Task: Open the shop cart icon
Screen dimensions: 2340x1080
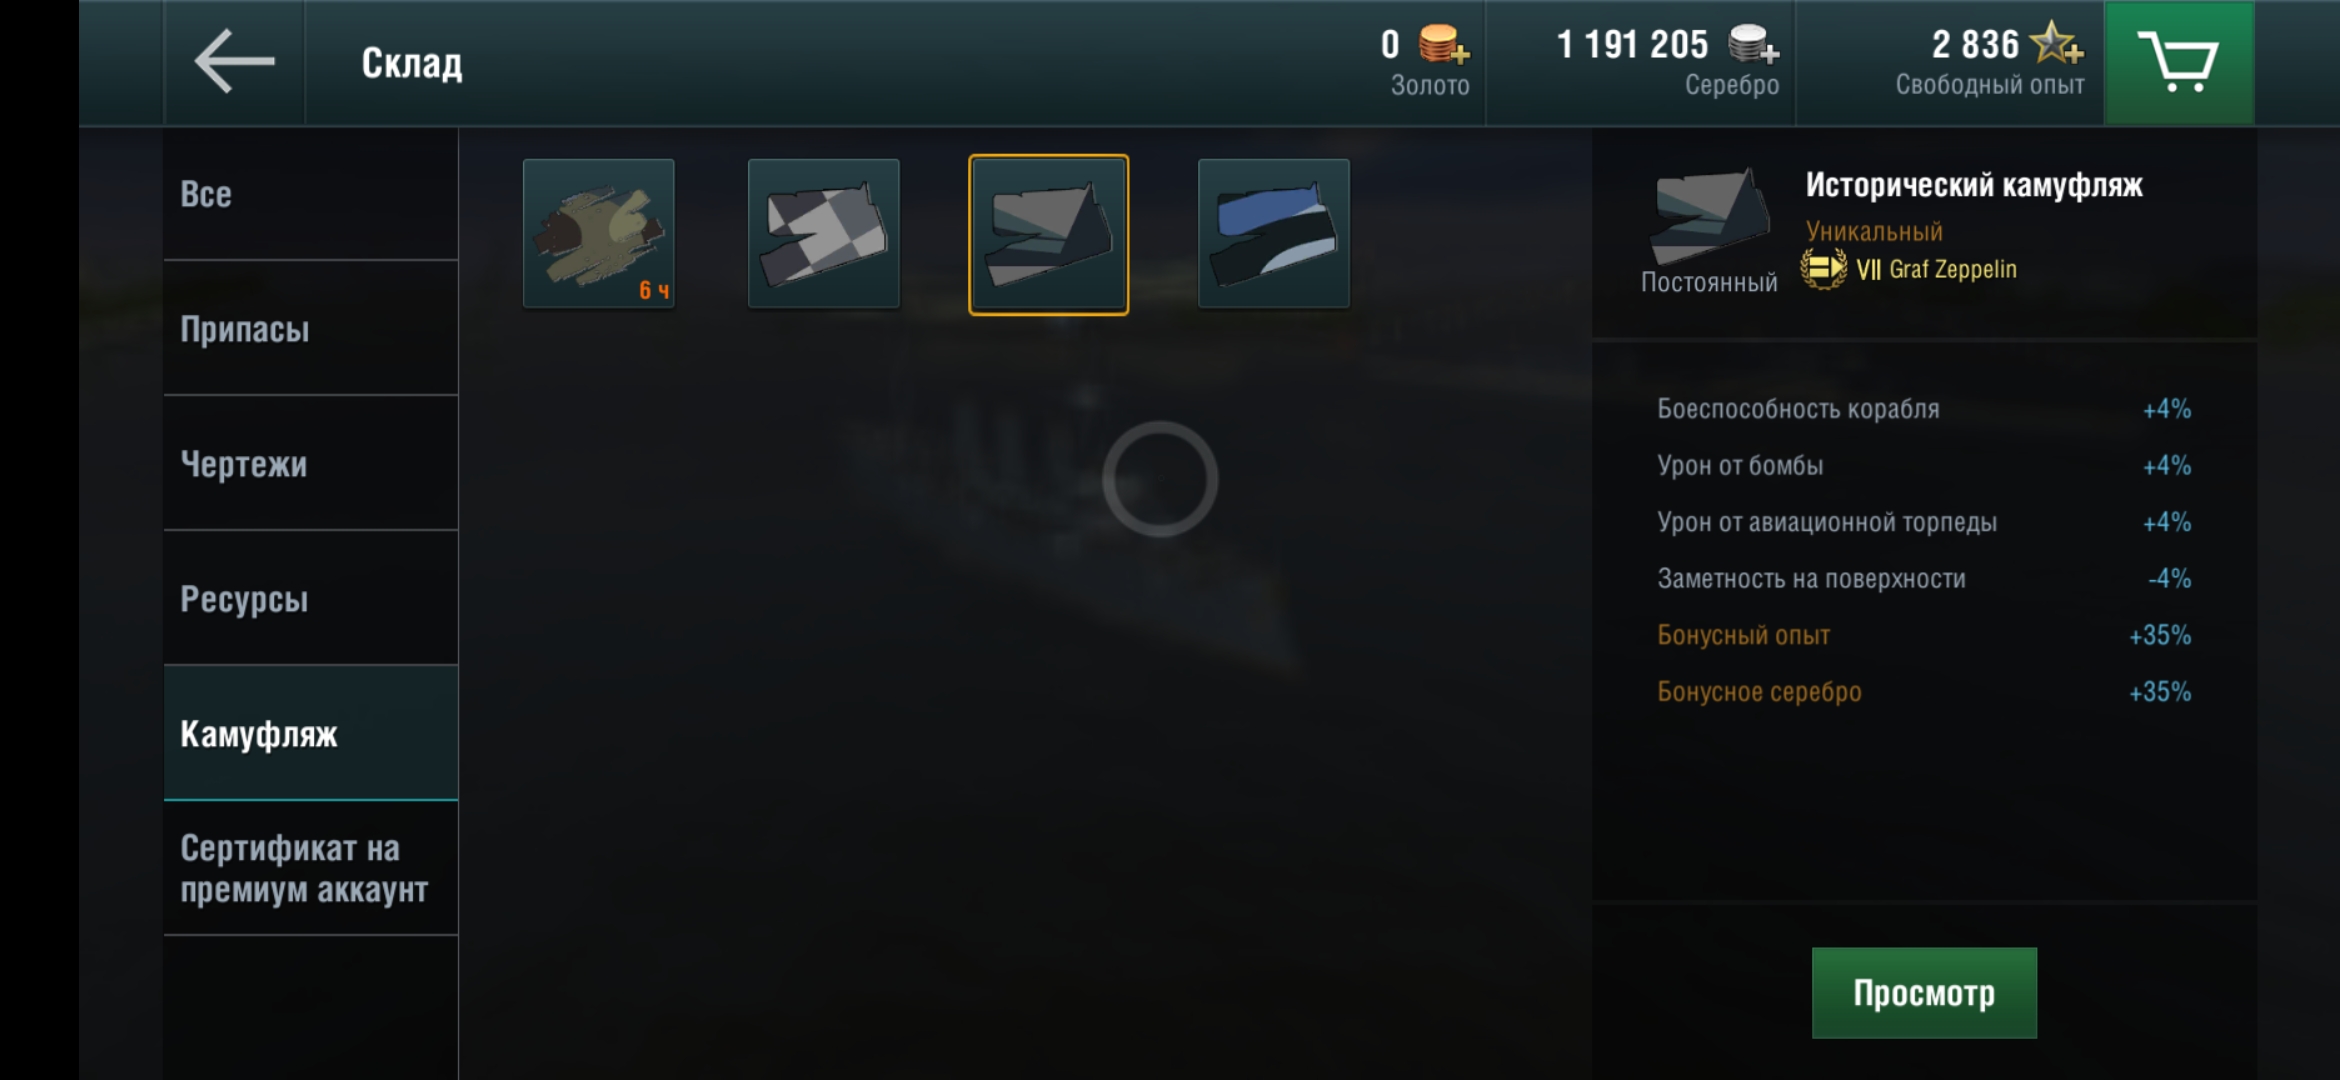Action: (x=2178, y=62)
